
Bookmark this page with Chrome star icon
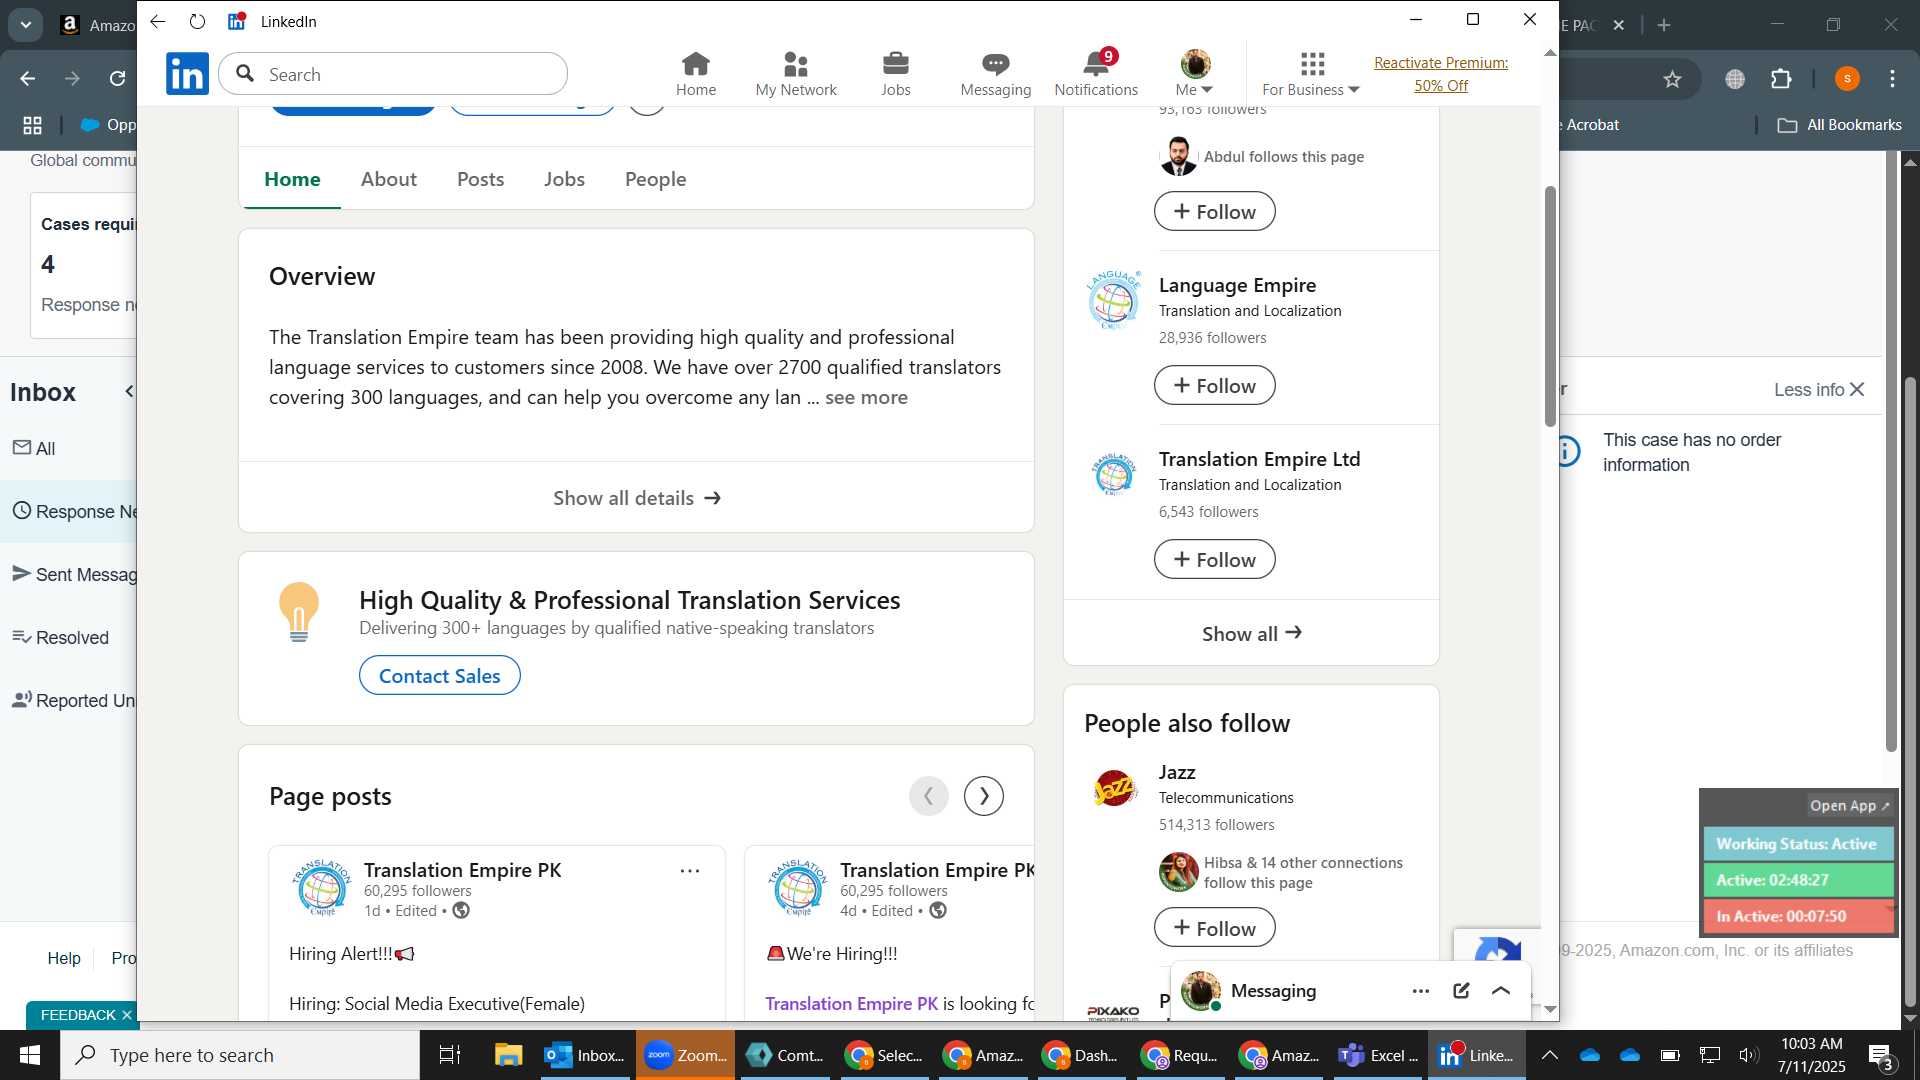pyautogui.click(x=1672, y=79)
